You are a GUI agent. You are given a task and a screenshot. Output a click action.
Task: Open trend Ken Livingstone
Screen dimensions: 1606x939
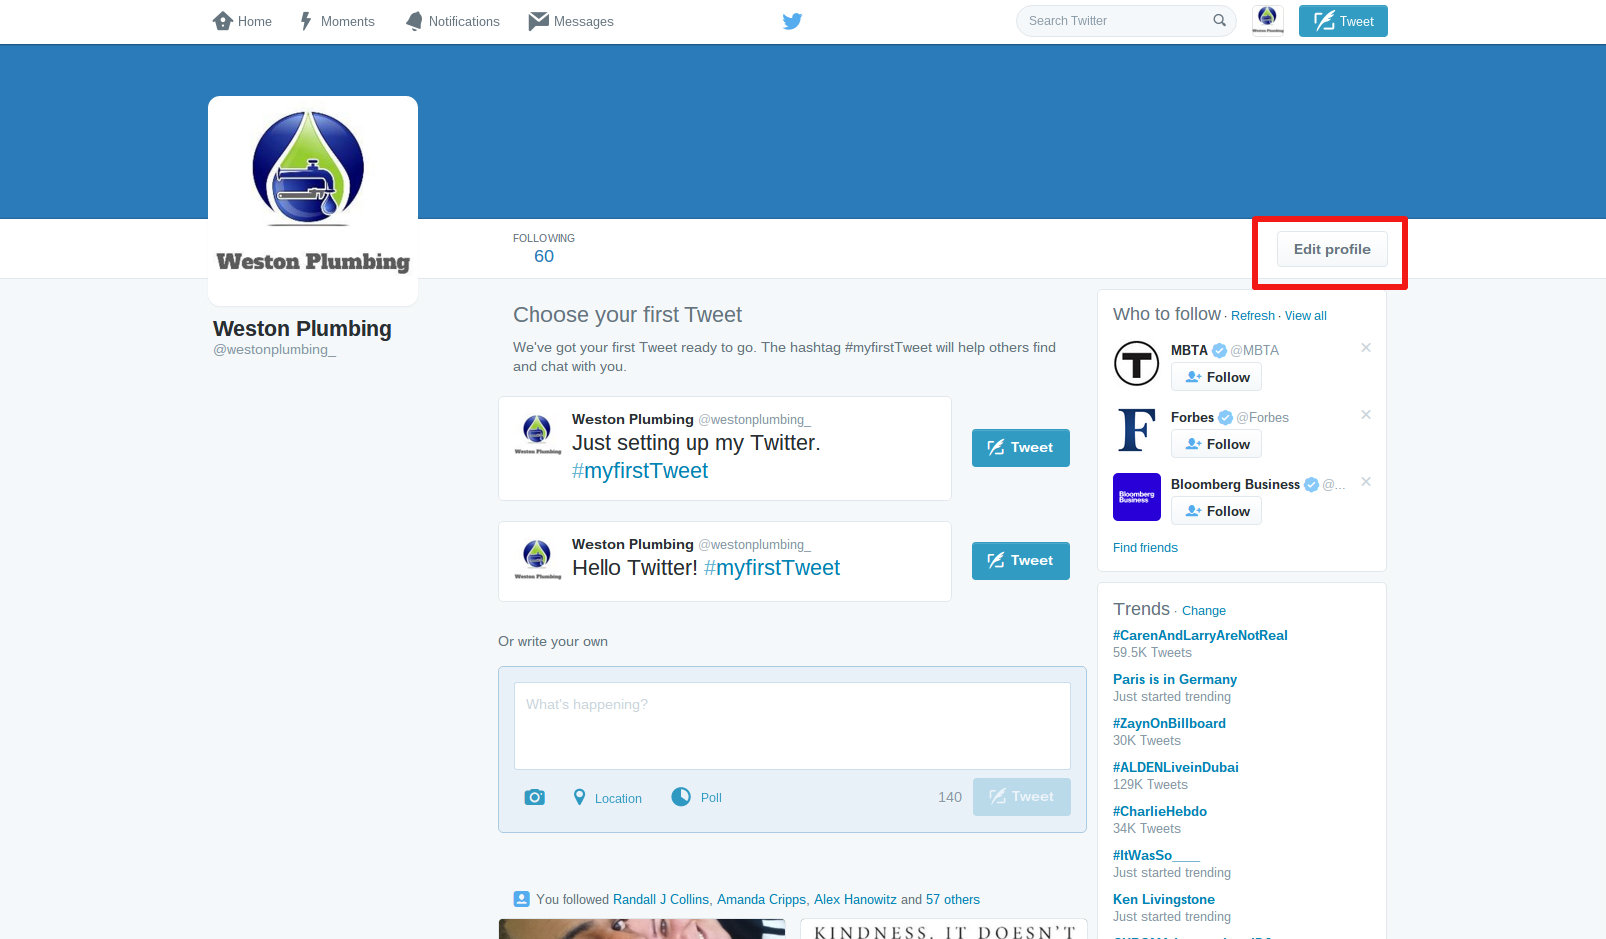click(1164, 899)
